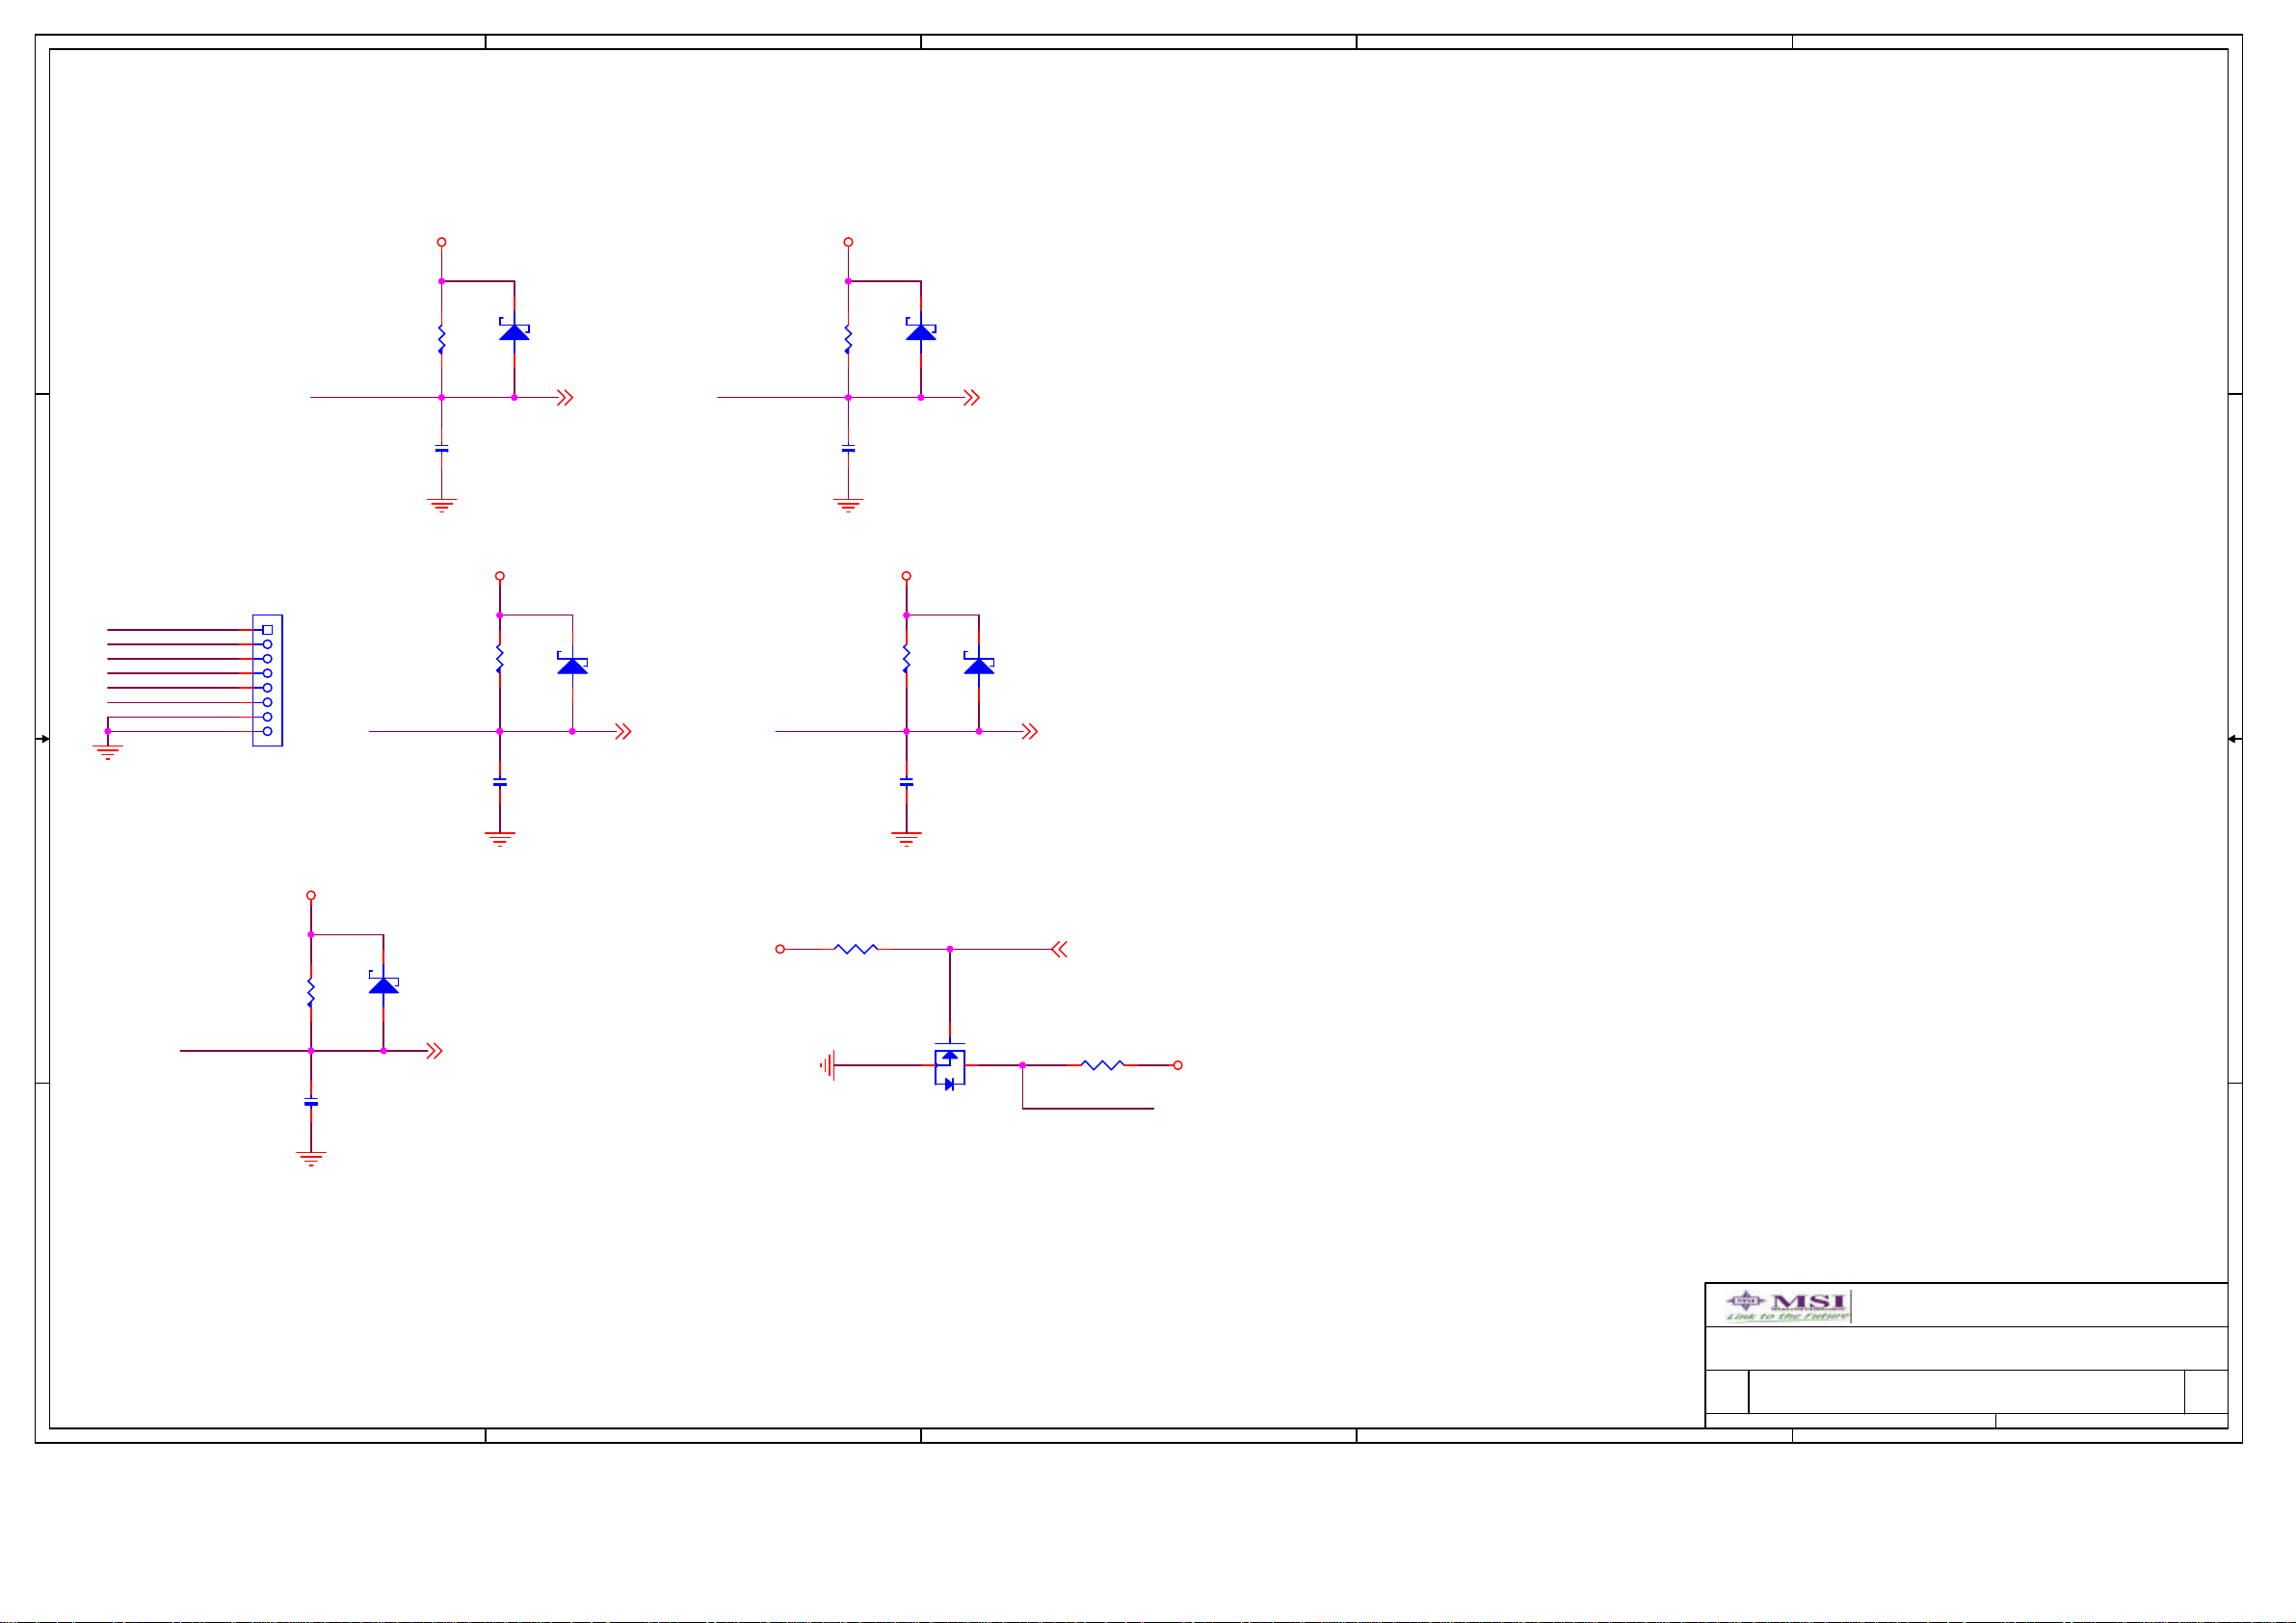Select the capacitor in the top-right circuit
Image resolution: width=2296 pixels, height=1623 pixels.
[848, 449]
